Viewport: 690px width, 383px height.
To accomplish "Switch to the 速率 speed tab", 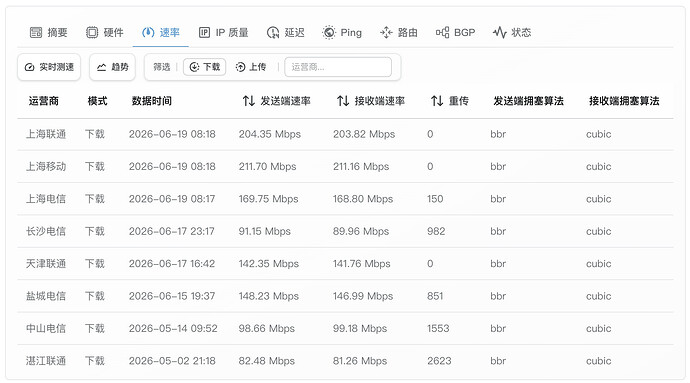I will 161,32.
